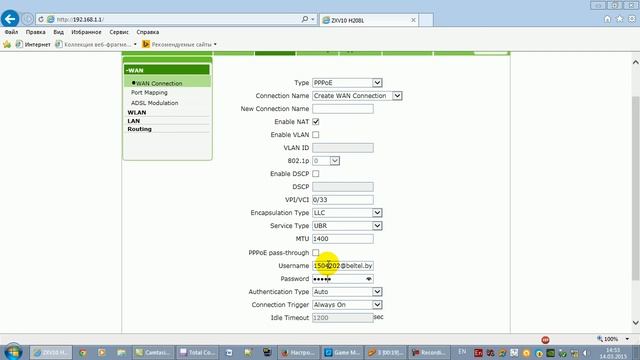Open the Camtasia taskbar button

[x=153, y=352]
